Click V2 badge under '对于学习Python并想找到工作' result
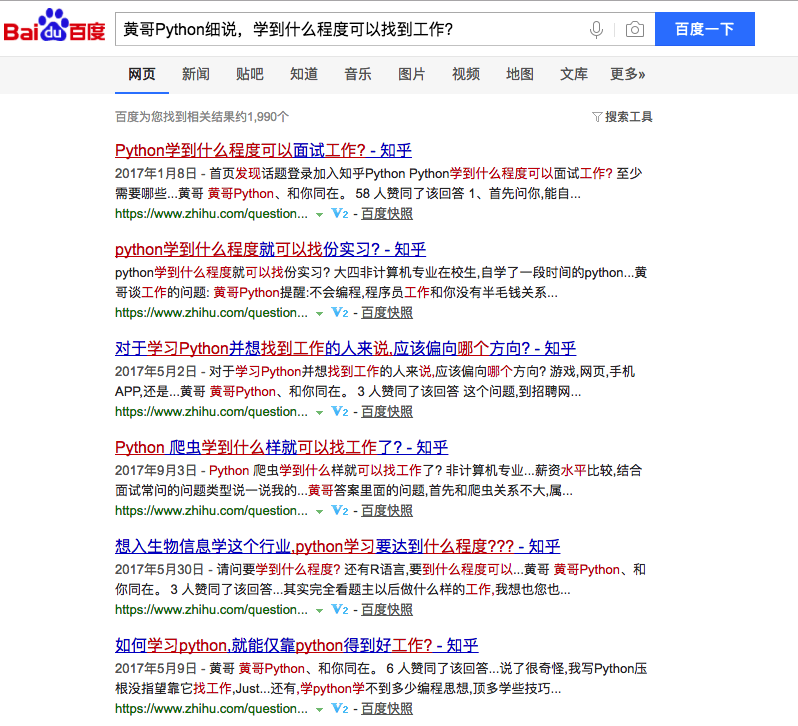The height and width of the screenshot is (726, 798). pyautogui.click(x=340, y=412)
